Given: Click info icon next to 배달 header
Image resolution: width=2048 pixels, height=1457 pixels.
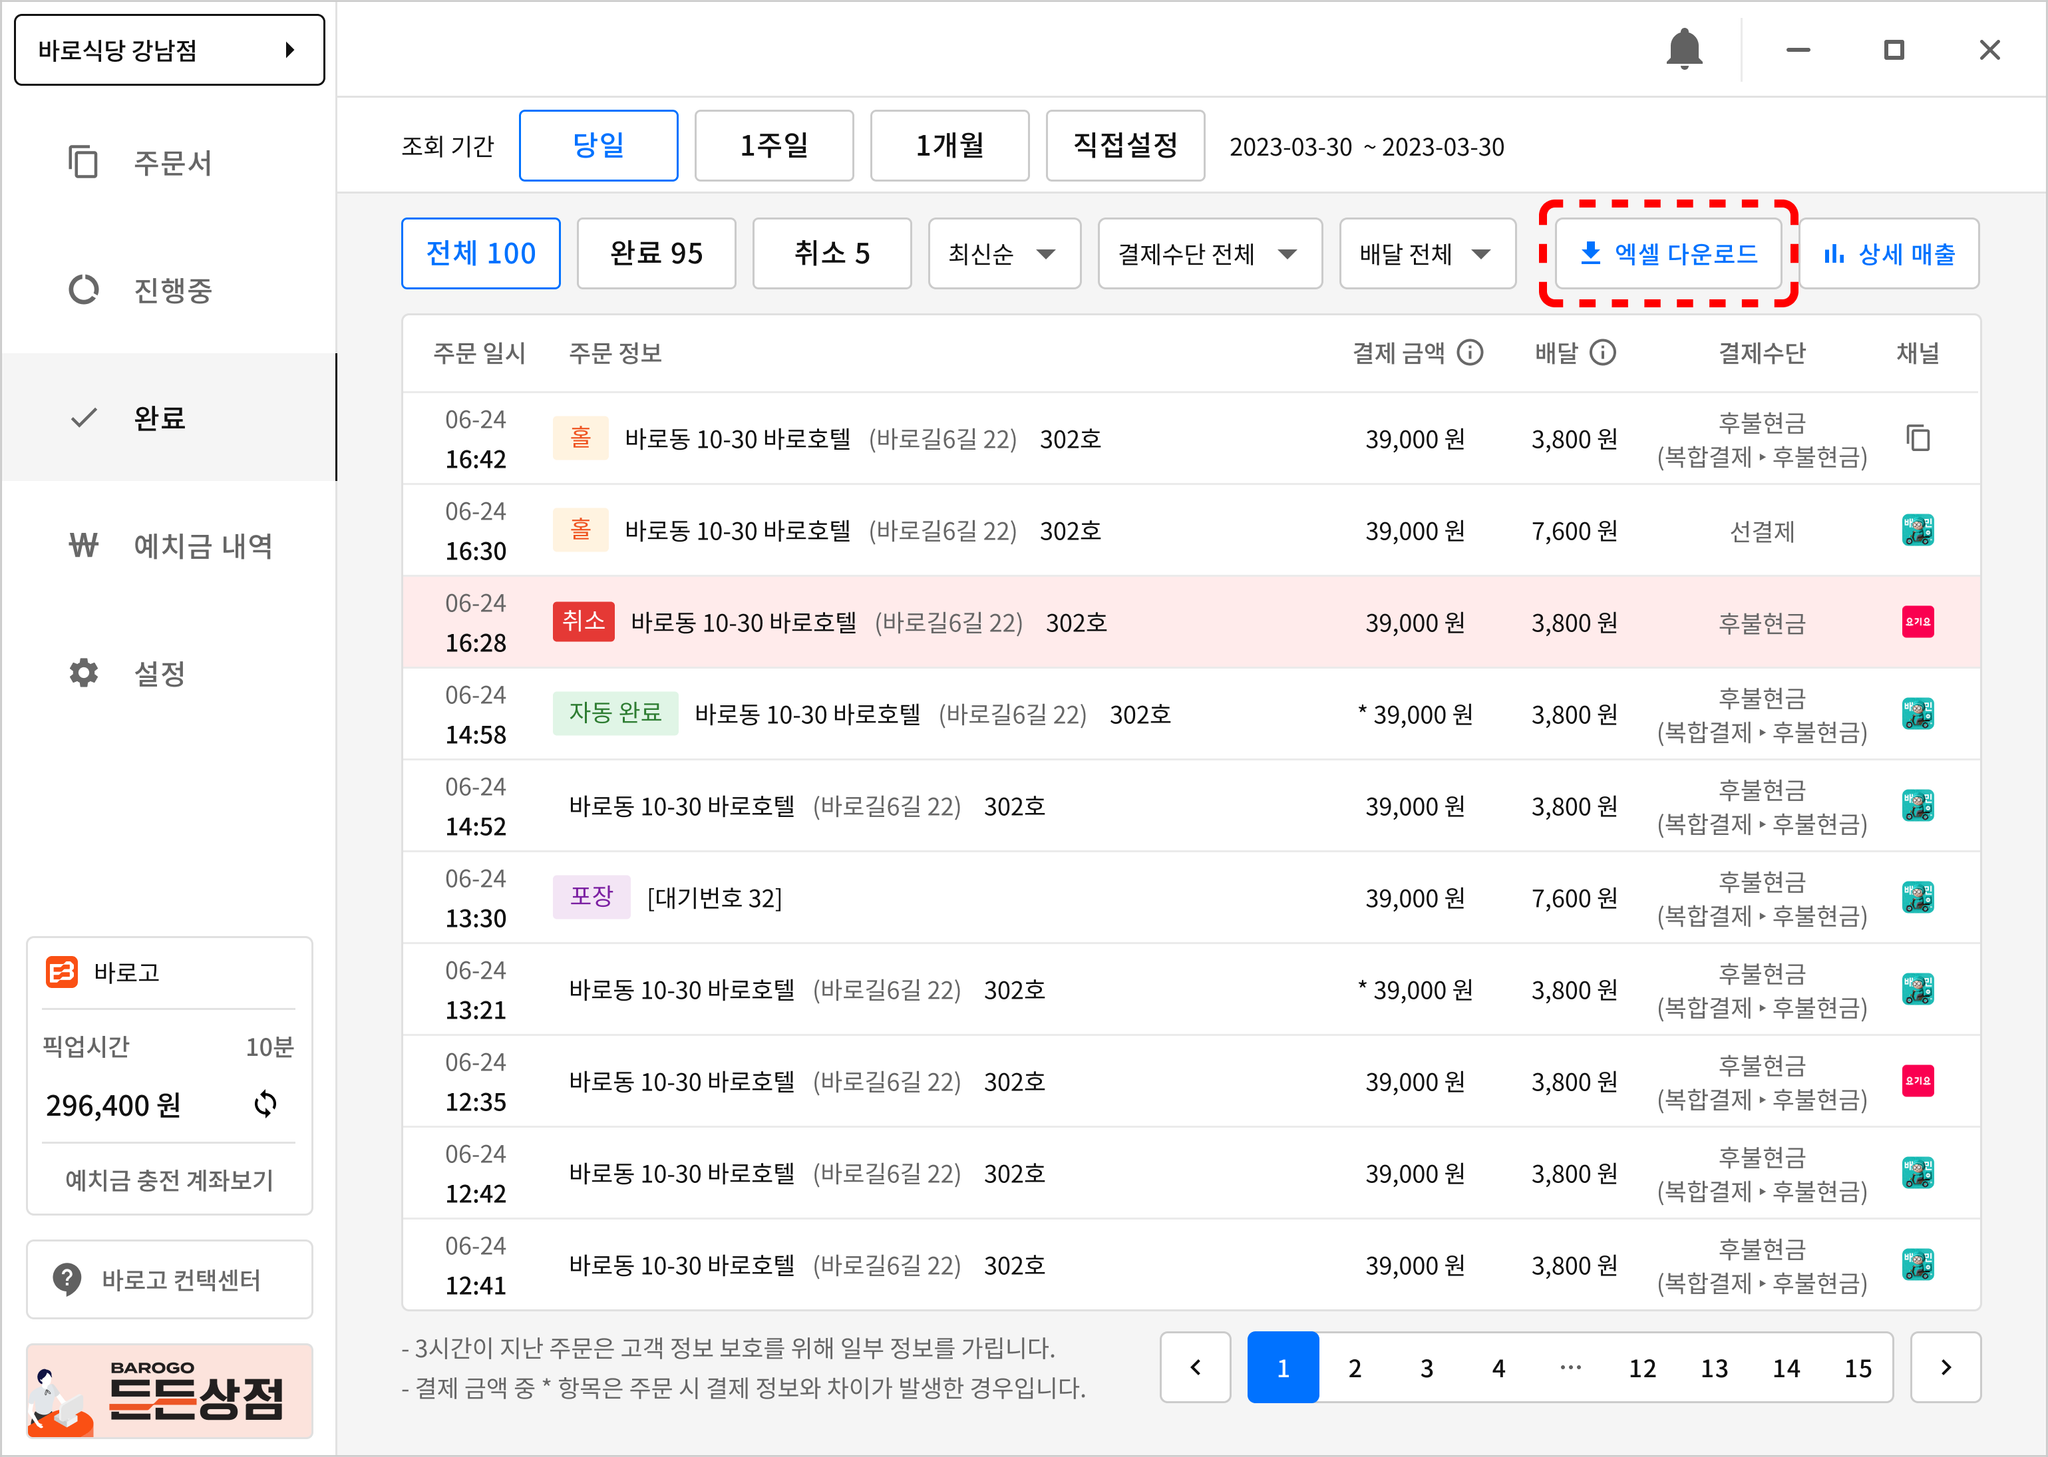Looking at the screenshot, I should (x=1602, y=352).
